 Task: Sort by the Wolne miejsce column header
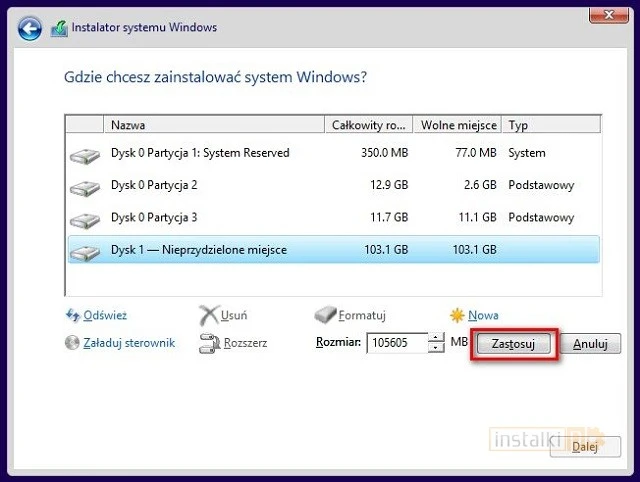(x=458, y=125)
